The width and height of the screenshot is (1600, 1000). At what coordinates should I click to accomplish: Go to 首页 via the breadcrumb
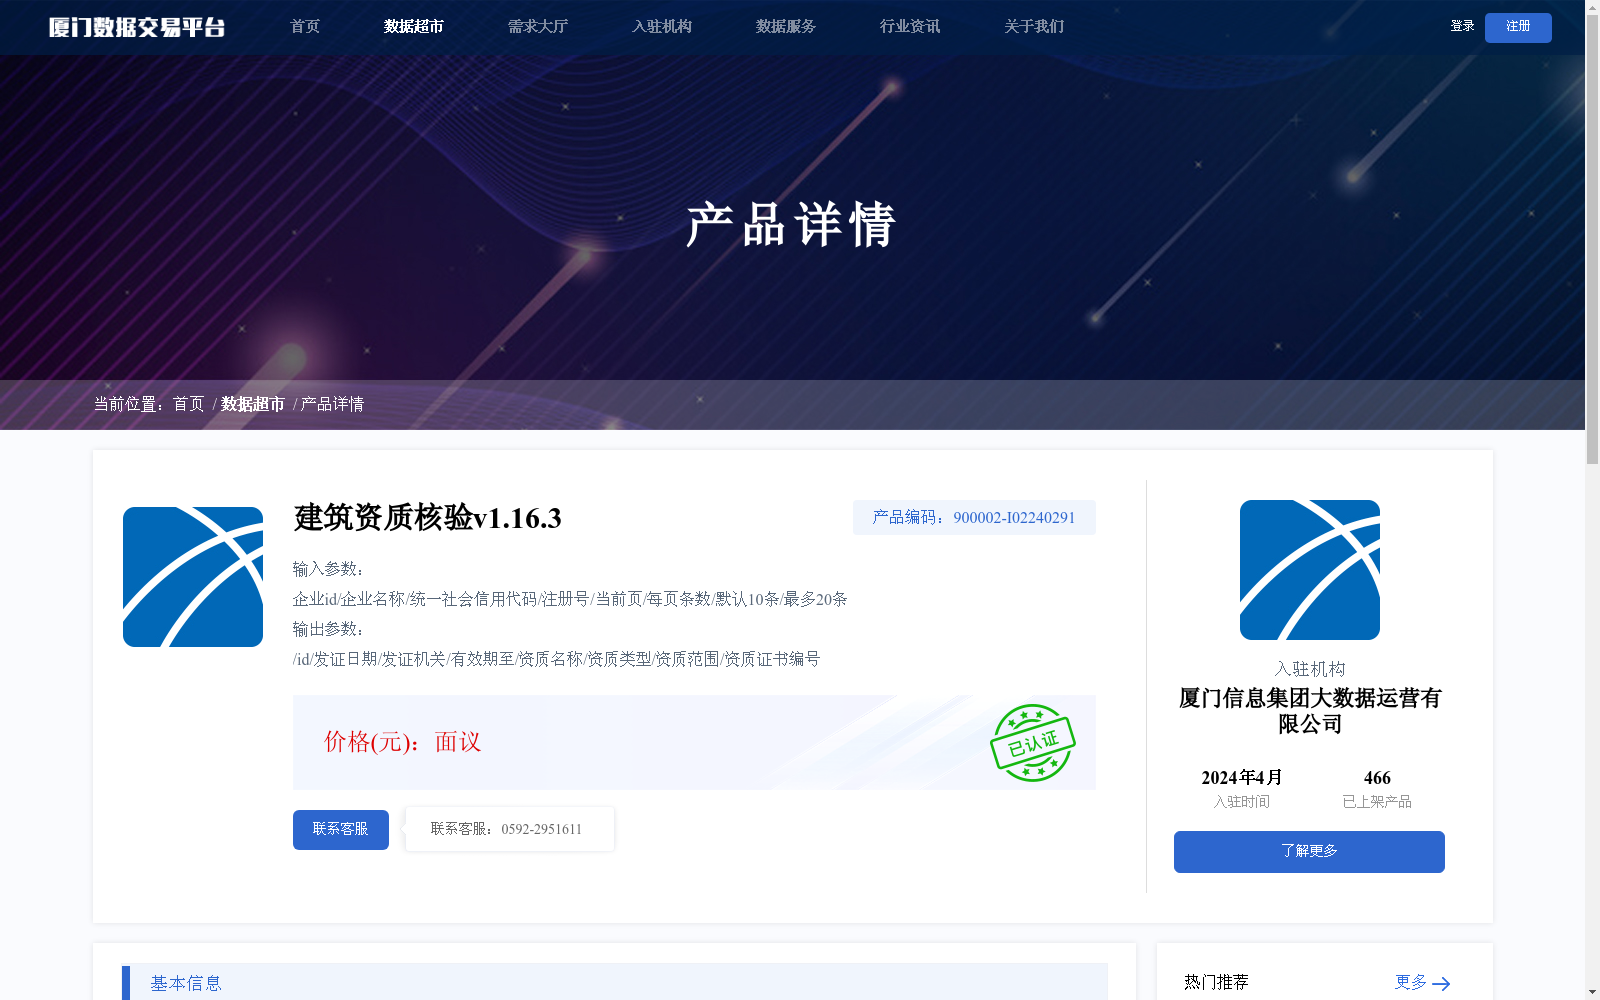[x=189, y=404]
